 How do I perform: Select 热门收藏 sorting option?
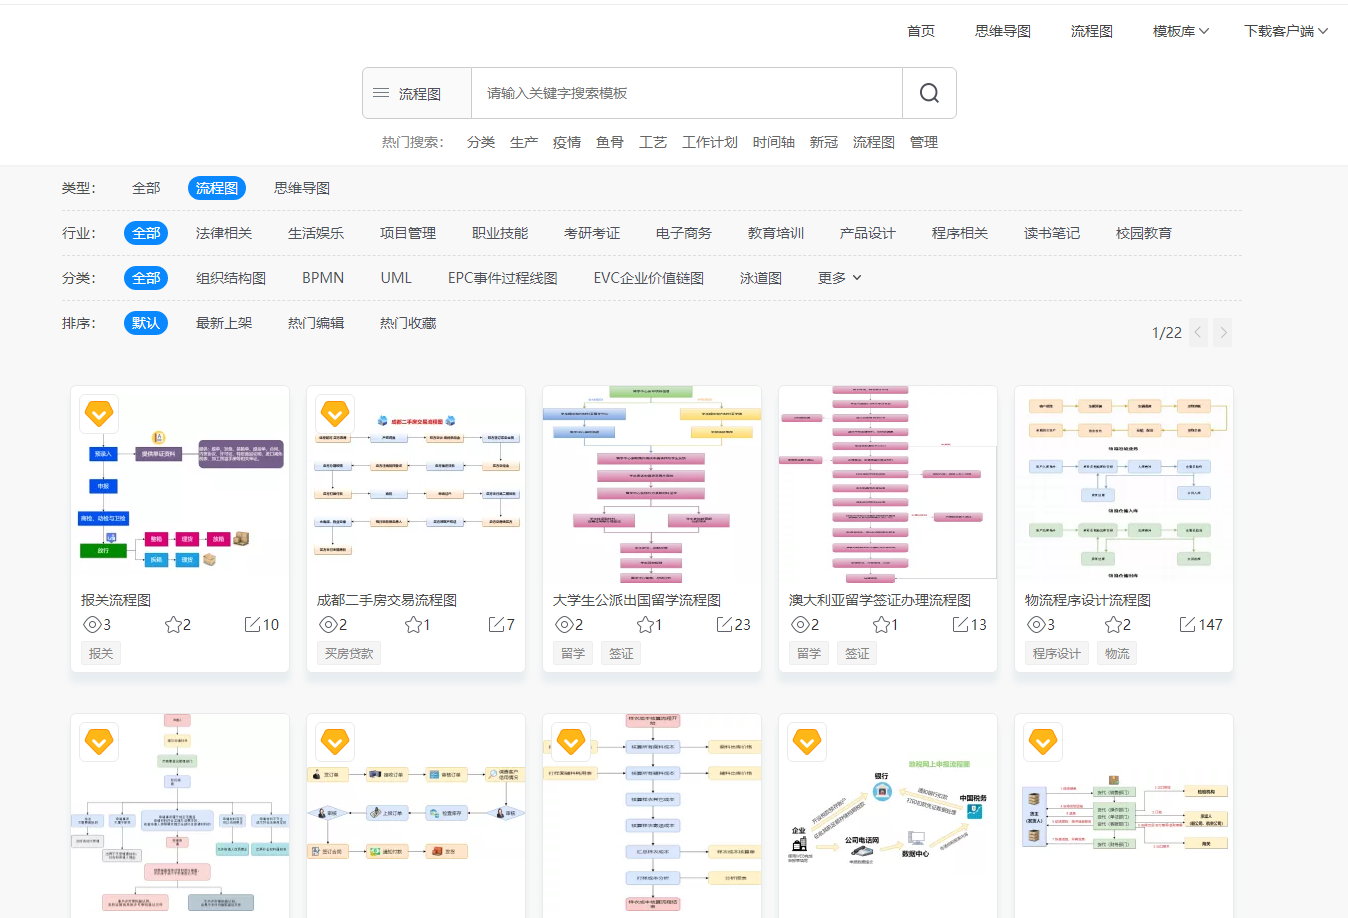[x=407, y=323]
